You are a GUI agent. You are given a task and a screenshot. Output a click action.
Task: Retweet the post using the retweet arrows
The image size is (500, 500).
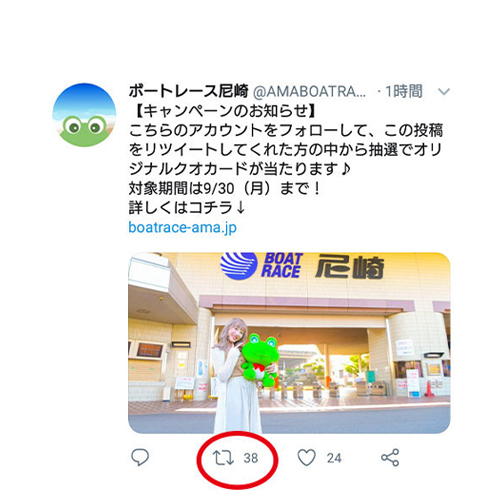point(223,458)
